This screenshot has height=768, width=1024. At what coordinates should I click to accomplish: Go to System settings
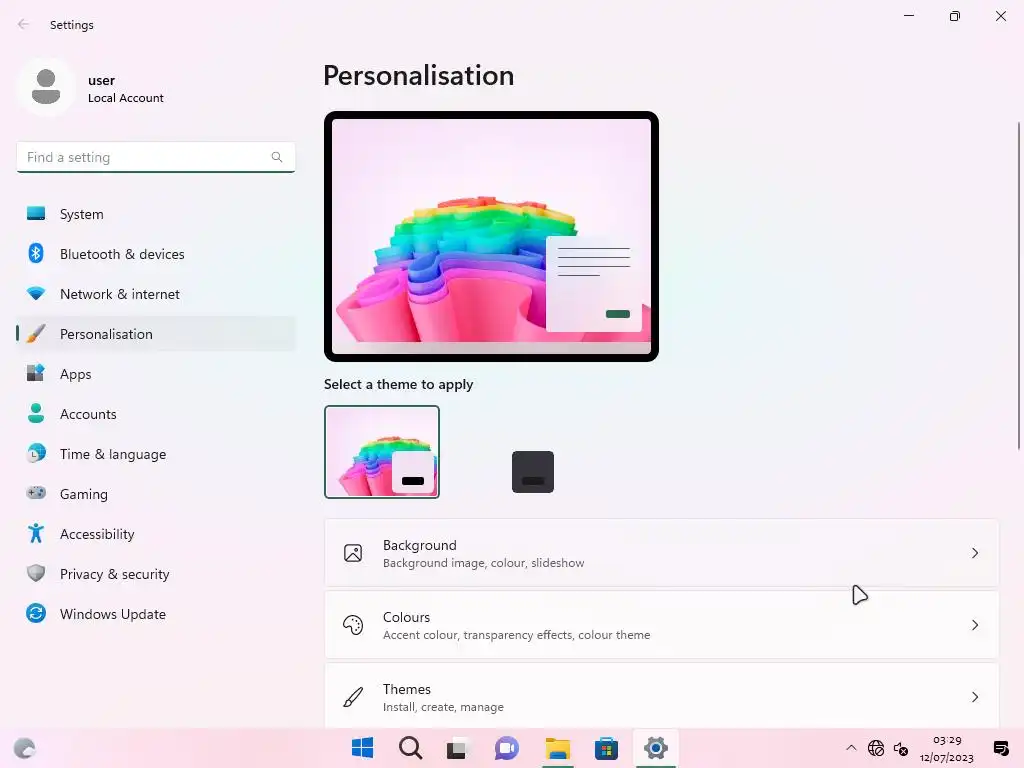click(x=155, y=214)
